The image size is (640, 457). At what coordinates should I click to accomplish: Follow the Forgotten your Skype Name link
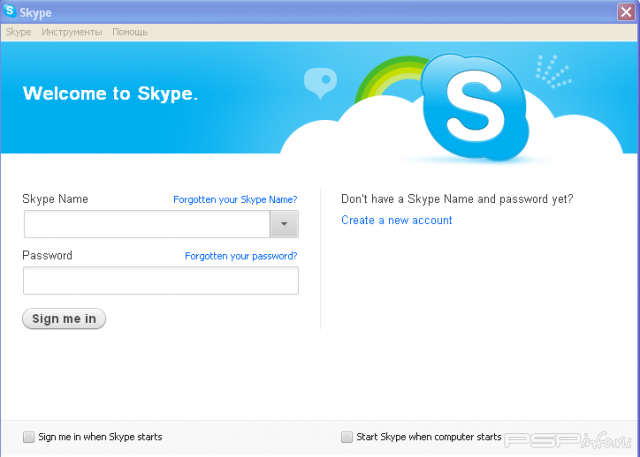[235, 200]
